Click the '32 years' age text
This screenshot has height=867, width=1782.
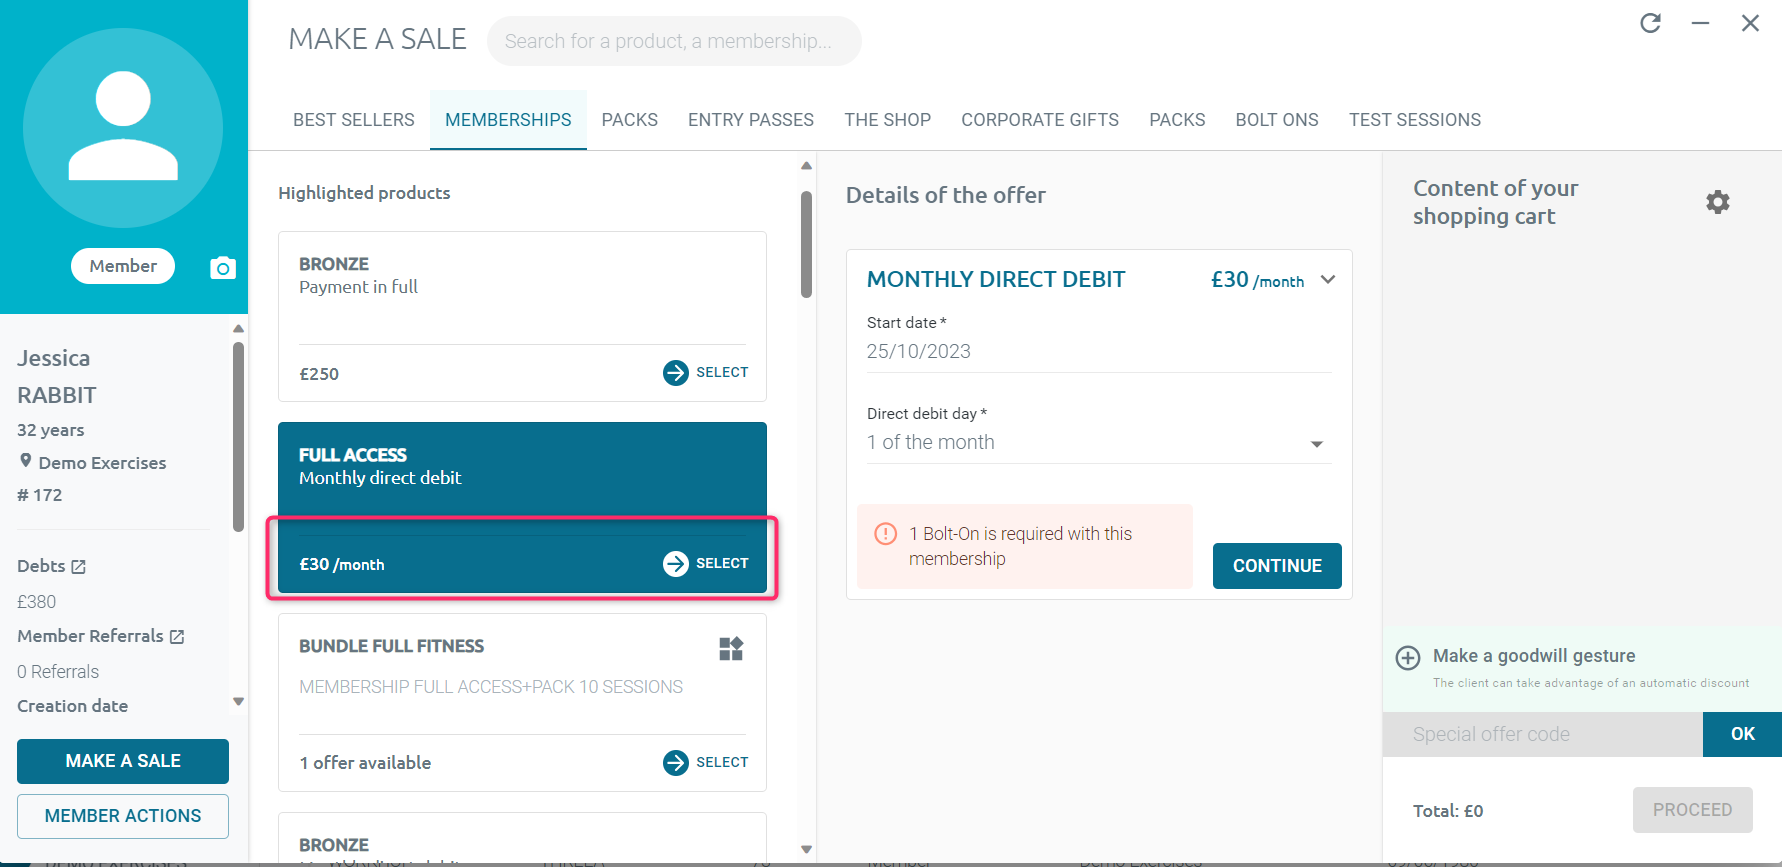(51, 430)
